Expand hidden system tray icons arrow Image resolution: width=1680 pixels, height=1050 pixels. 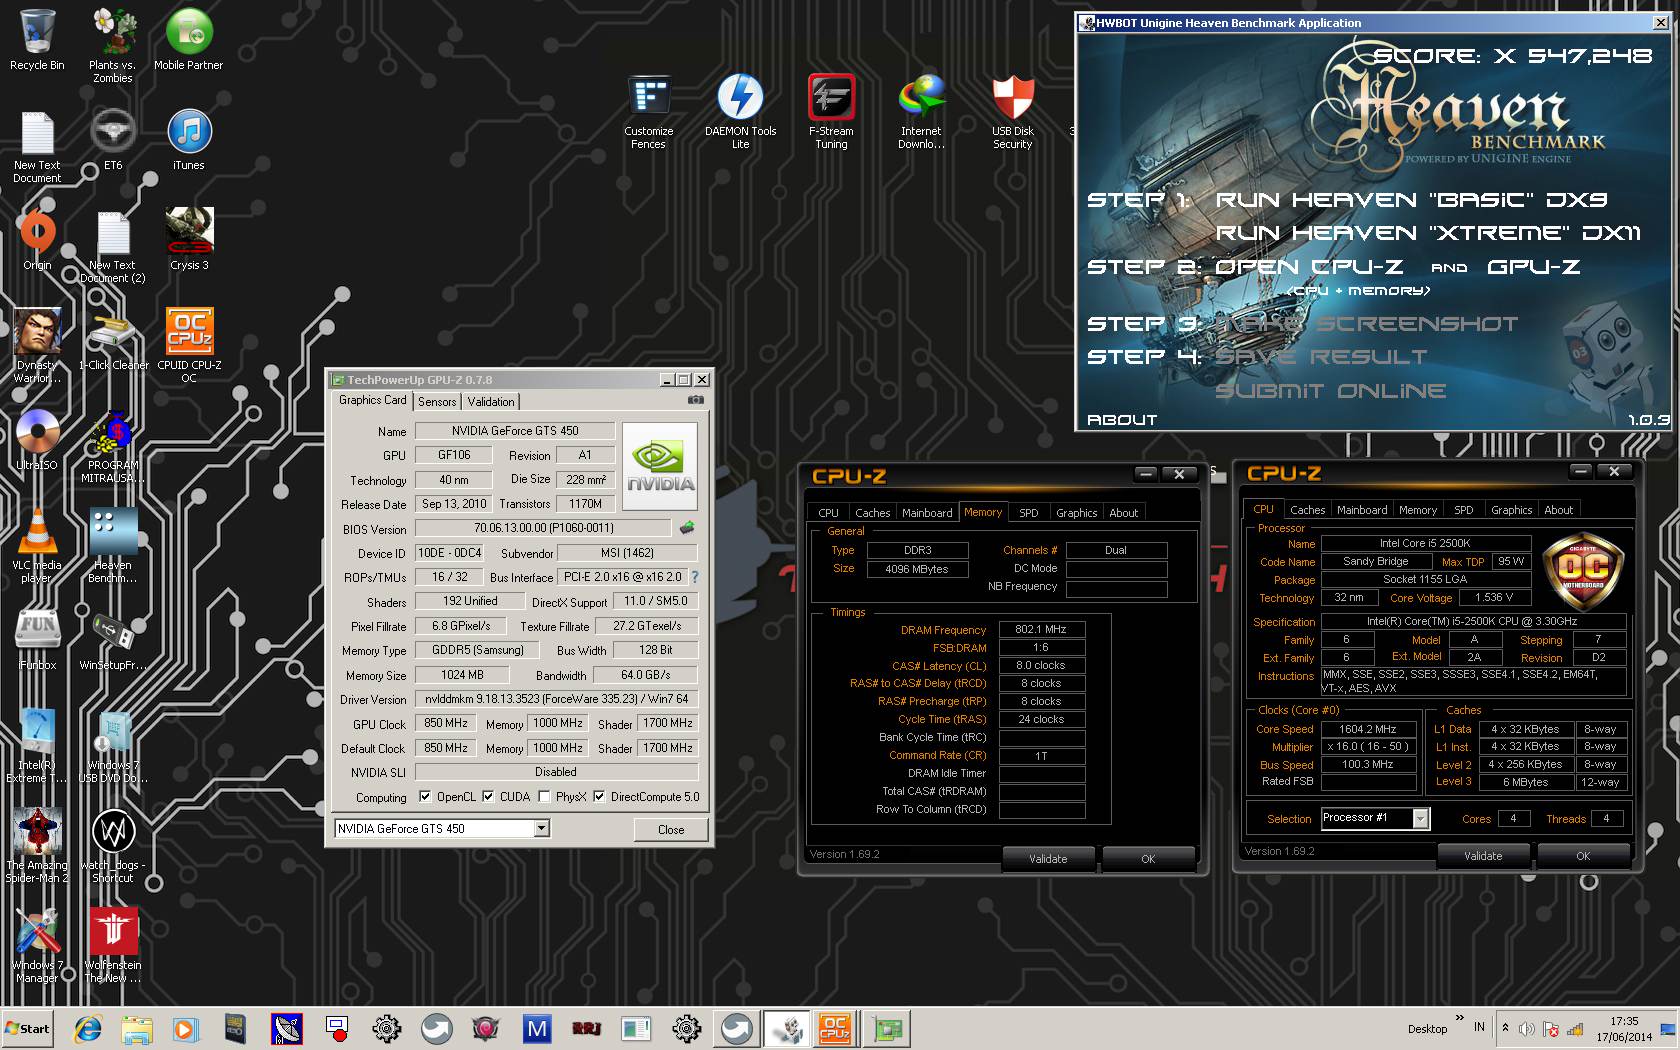tap(1505, 1027)
